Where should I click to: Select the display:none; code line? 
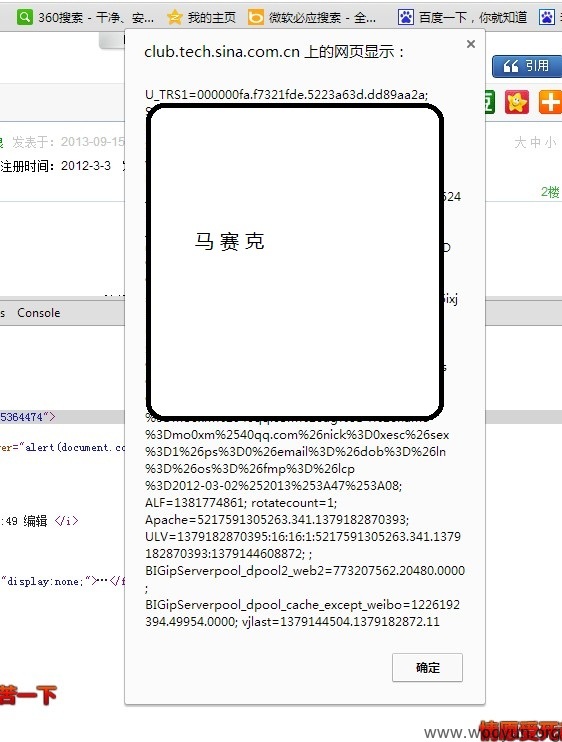click(x=62, y=581)
